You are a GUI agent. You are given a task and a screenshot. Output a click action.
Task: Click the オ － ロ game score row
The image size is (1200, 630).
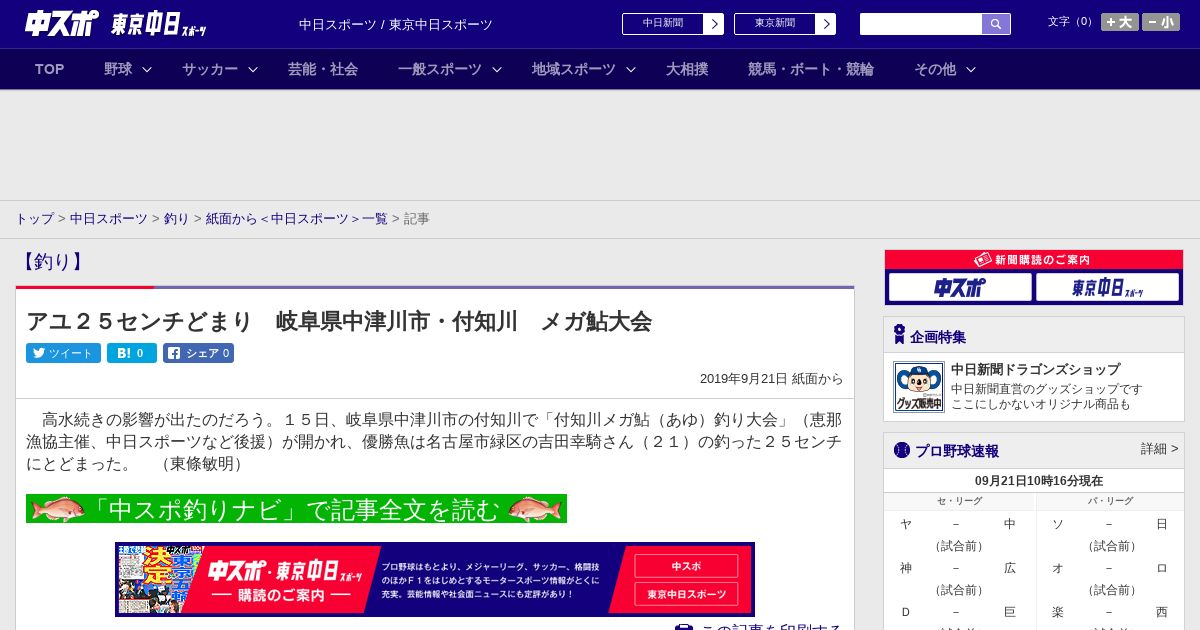[1110, 568]
